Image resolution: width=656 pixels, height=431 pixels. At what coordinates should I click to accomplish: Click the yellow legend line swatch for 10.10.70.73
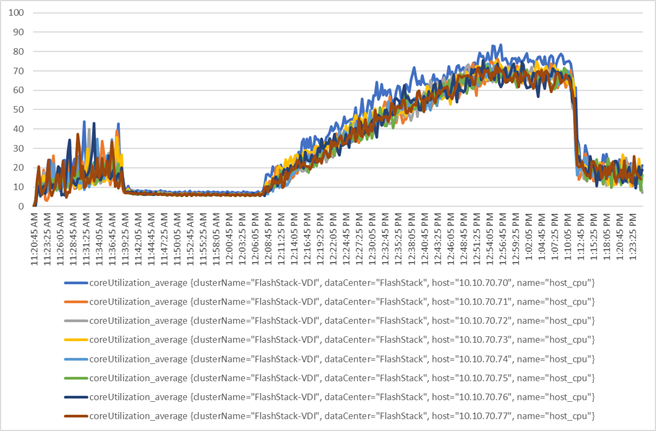76,340
